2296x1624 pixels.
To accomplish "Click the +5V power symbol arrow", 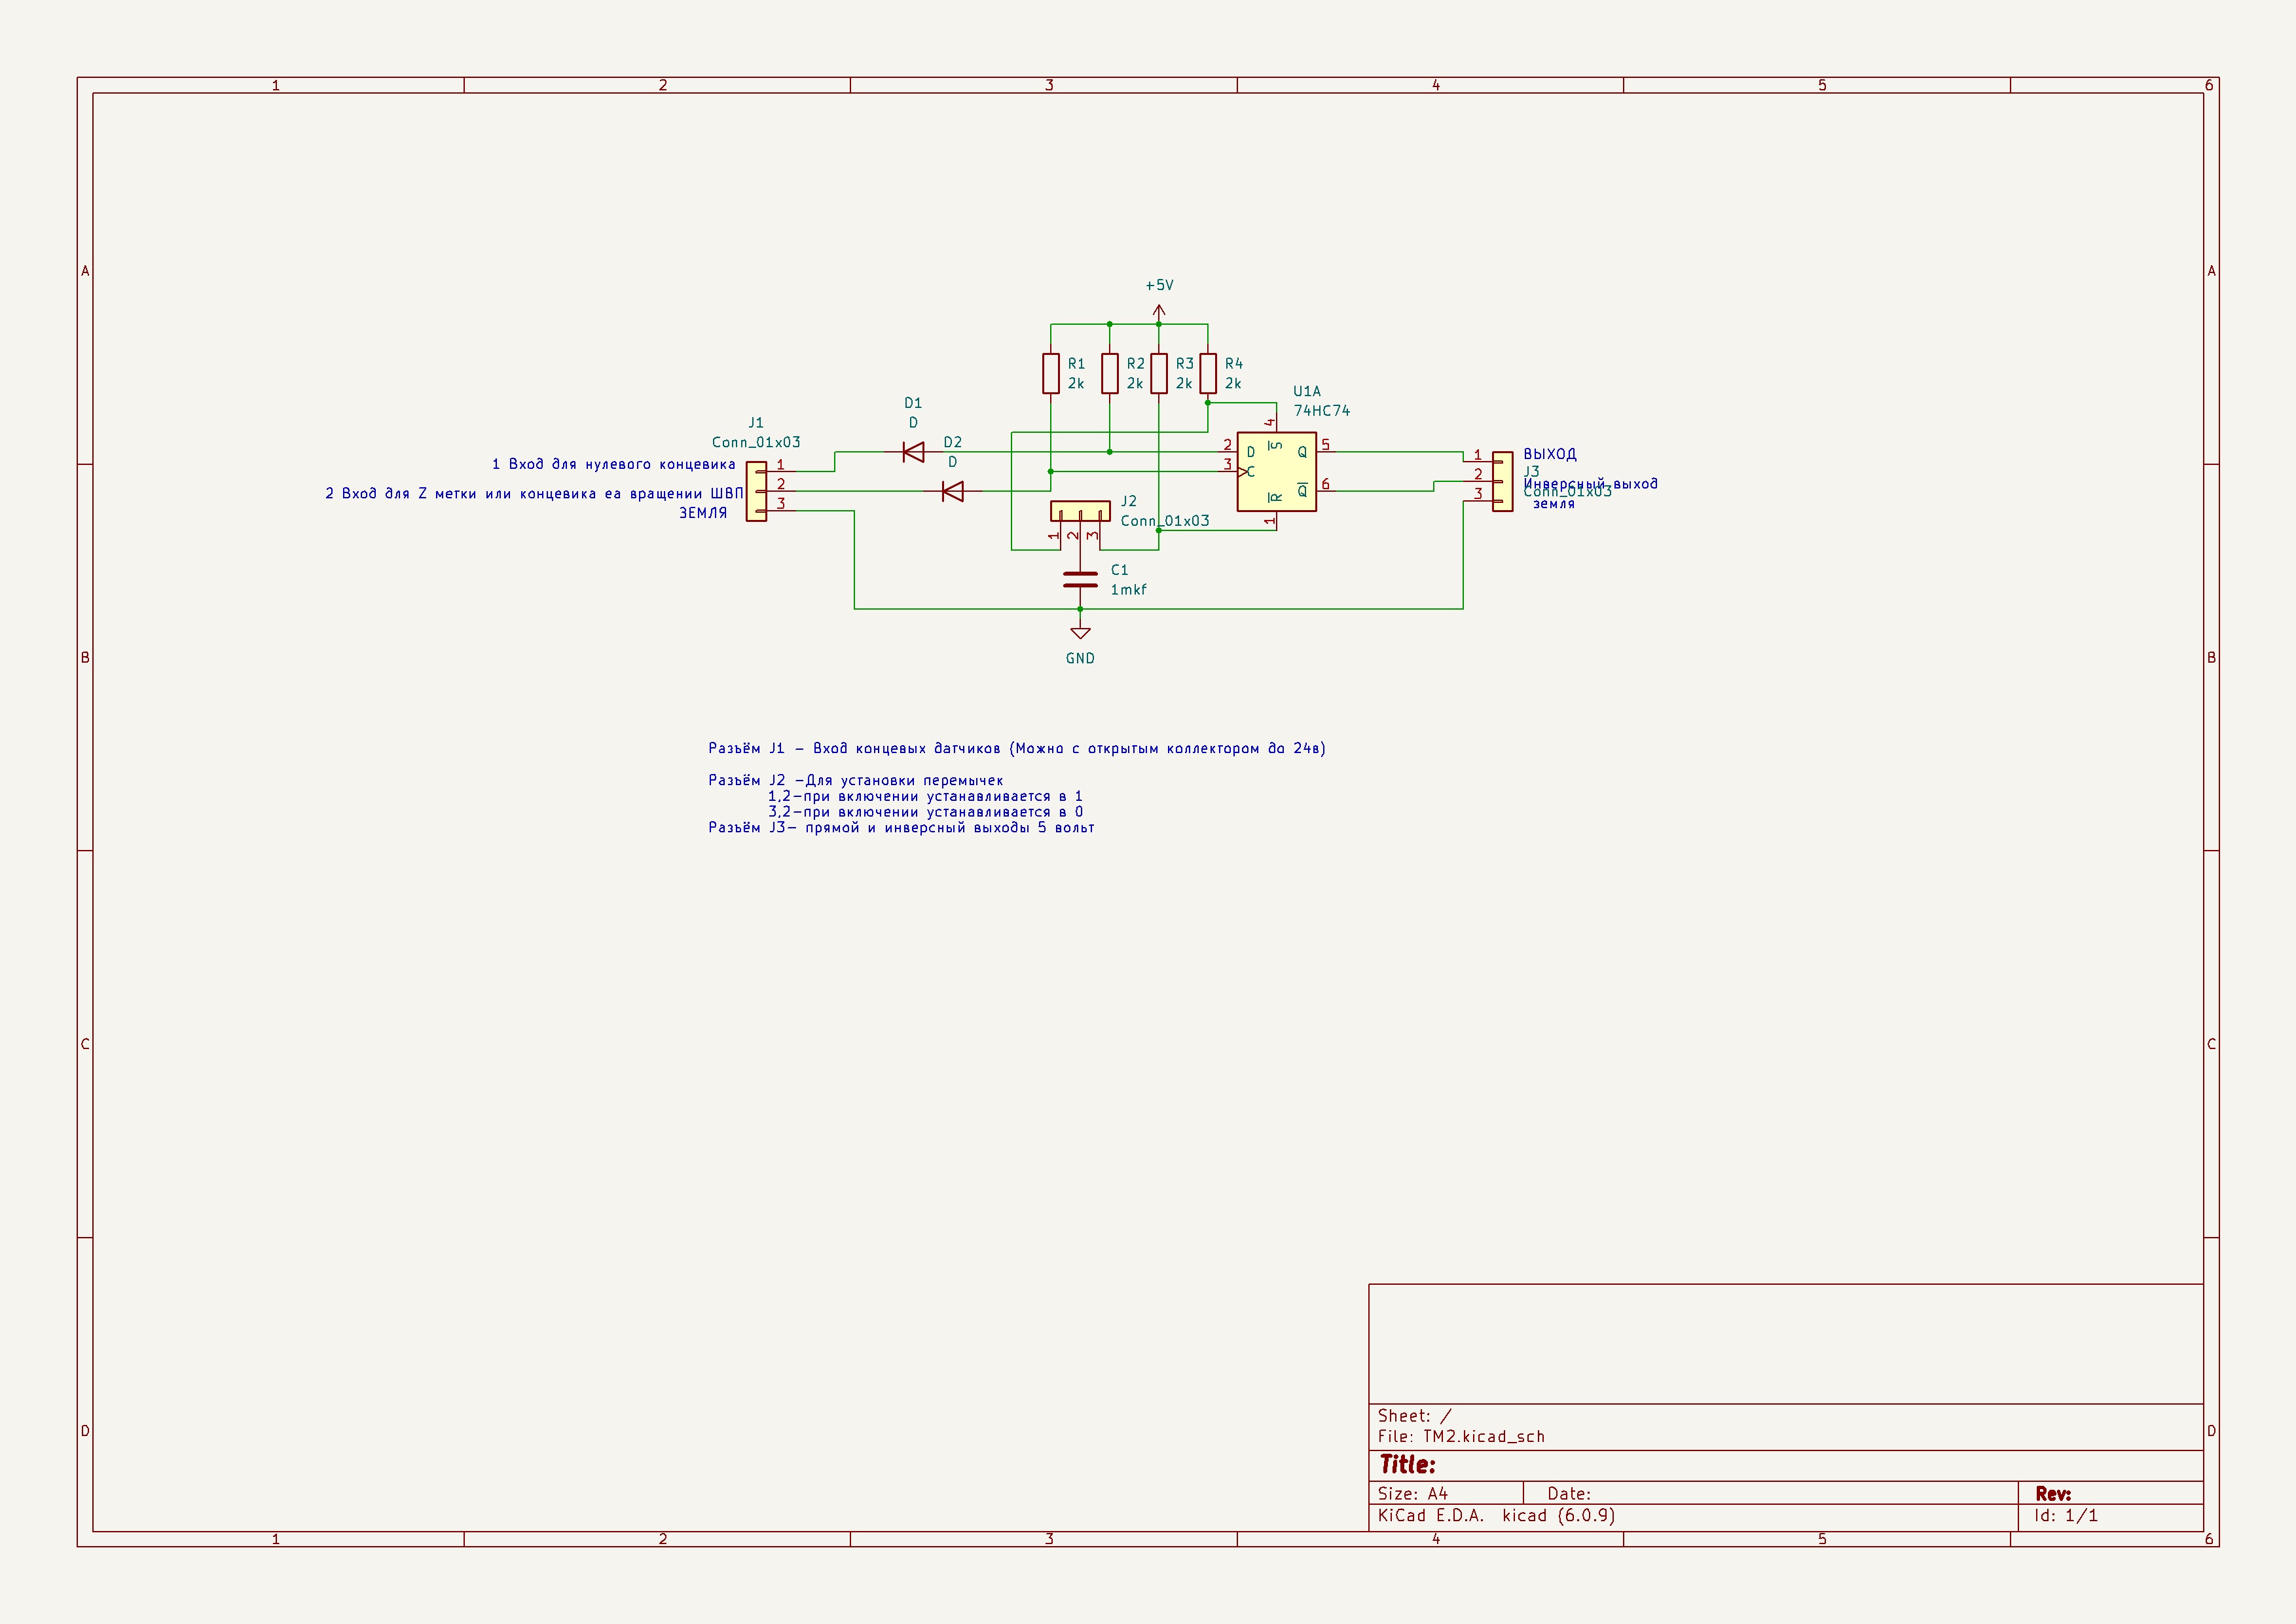I will pos(1159,310).
